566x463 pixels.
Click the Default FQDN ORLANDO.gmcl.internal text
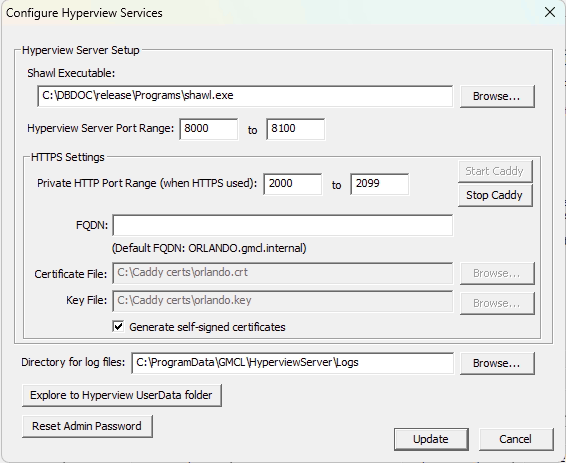coord(209,248)
